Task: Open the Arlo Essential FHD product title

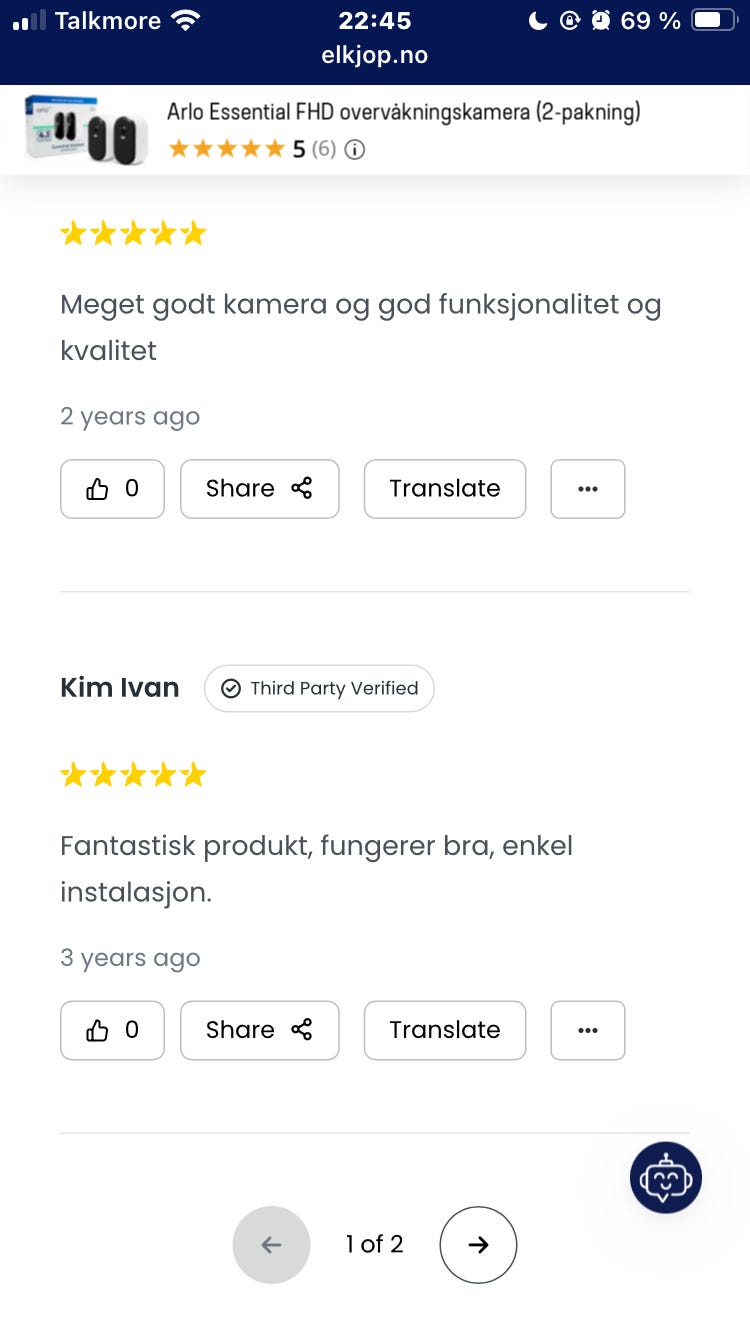Action: pyautogui.click(x=403, y=112)
